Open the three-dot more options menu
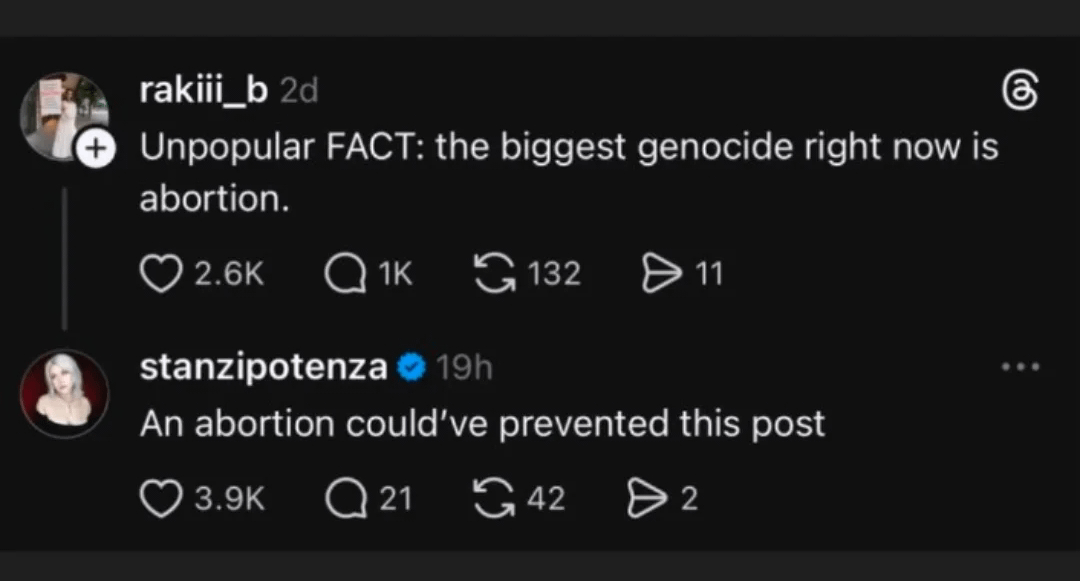 point(1020,368)
